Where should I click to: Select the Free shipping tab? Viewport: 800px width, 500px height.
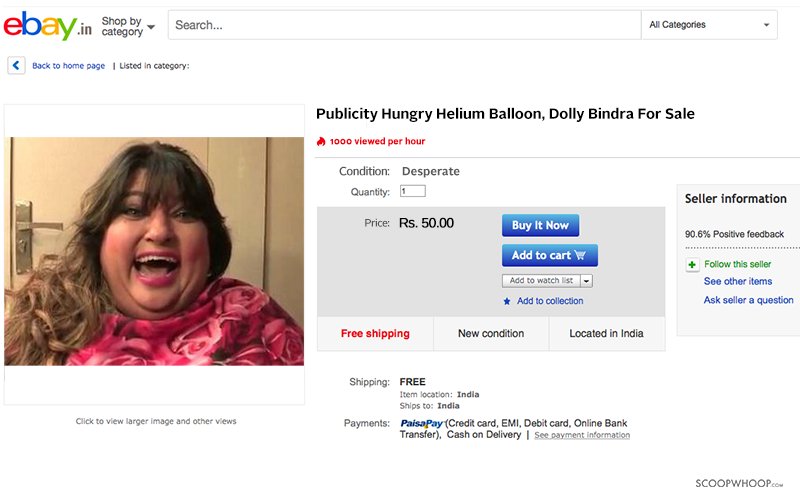click(376, 334)
